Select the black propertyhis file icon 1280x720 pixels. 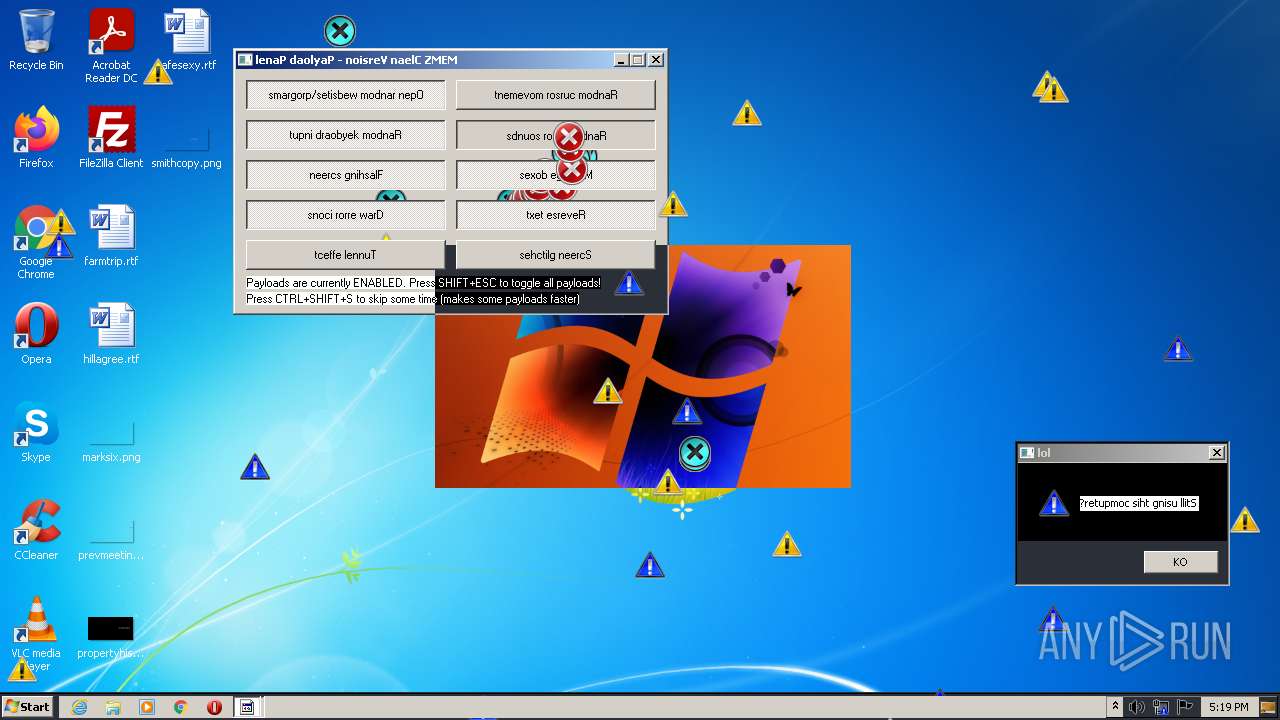(111, 636)
